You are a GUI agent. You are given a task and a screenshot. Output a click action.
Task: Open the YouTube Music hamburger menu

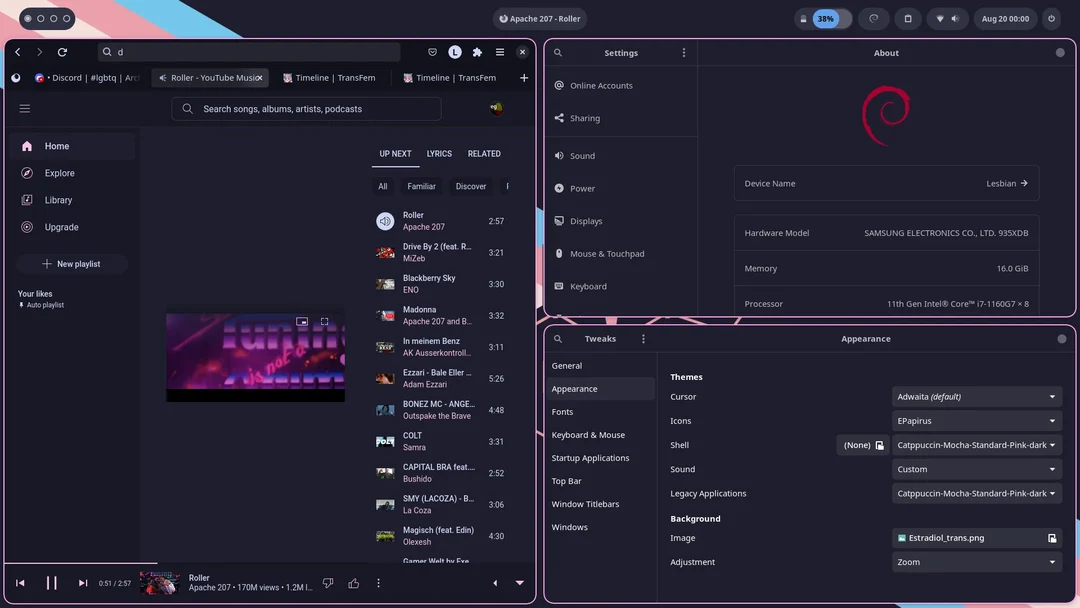pyautogui.click(x=25, y=108)
